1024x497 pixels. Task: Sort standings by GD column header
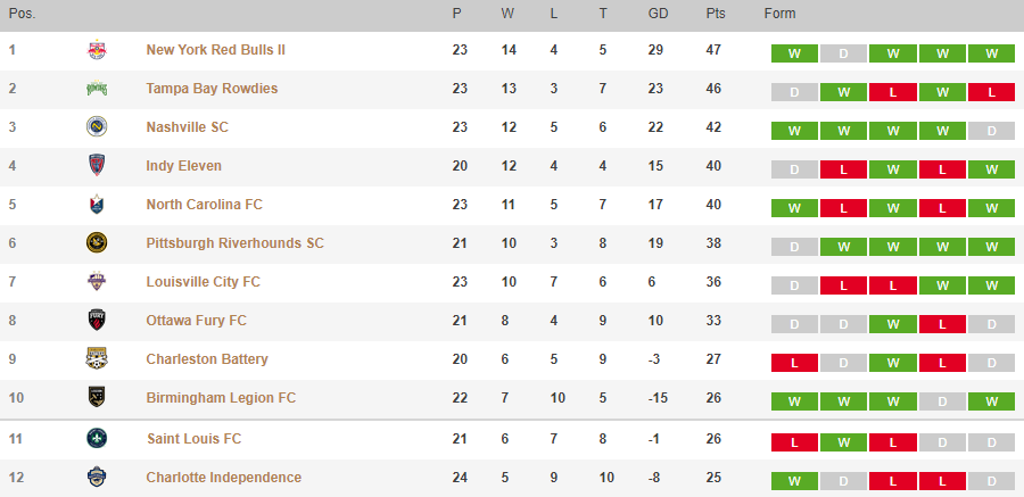pos(658,14)
